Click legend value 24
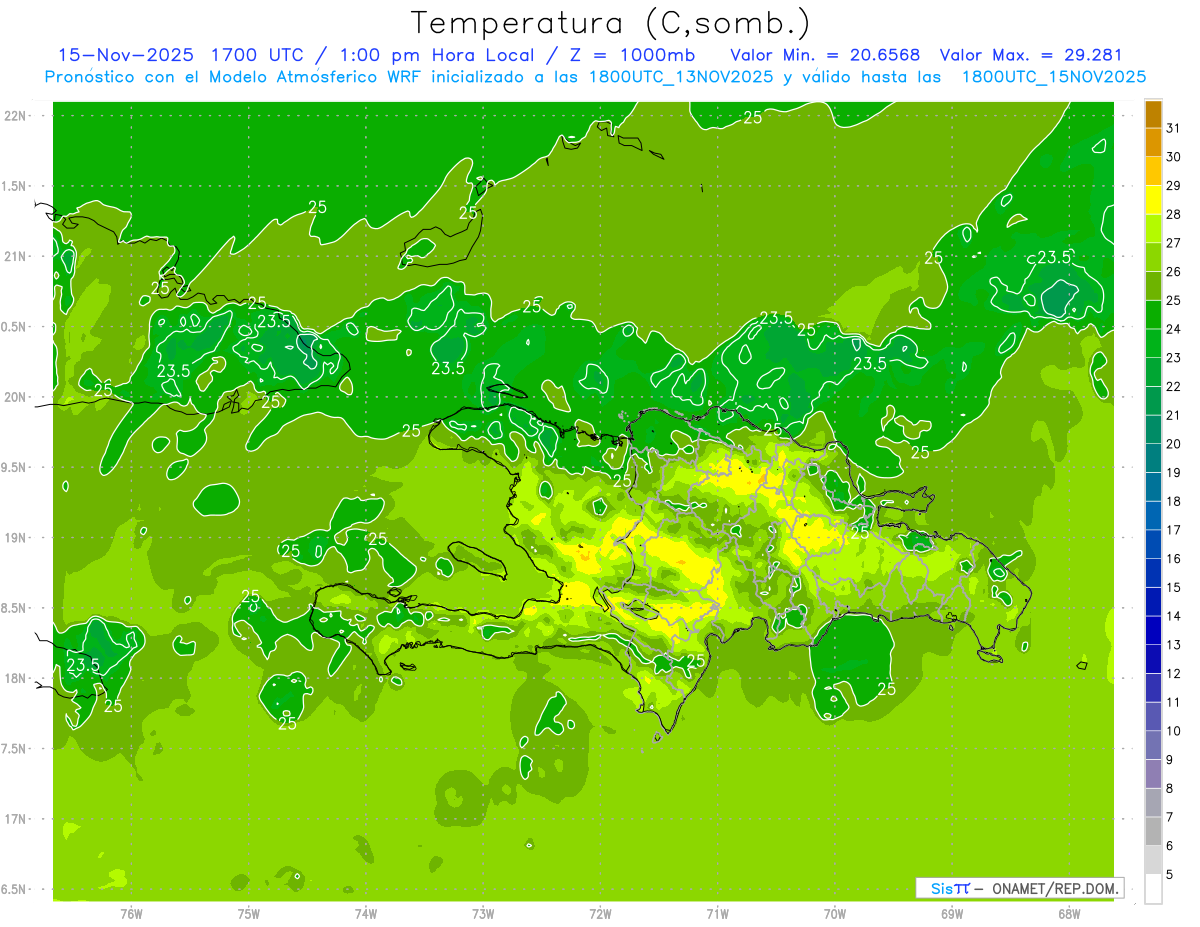The height and width of the screenshot is (927, 1200). [x=1173, y=329]
